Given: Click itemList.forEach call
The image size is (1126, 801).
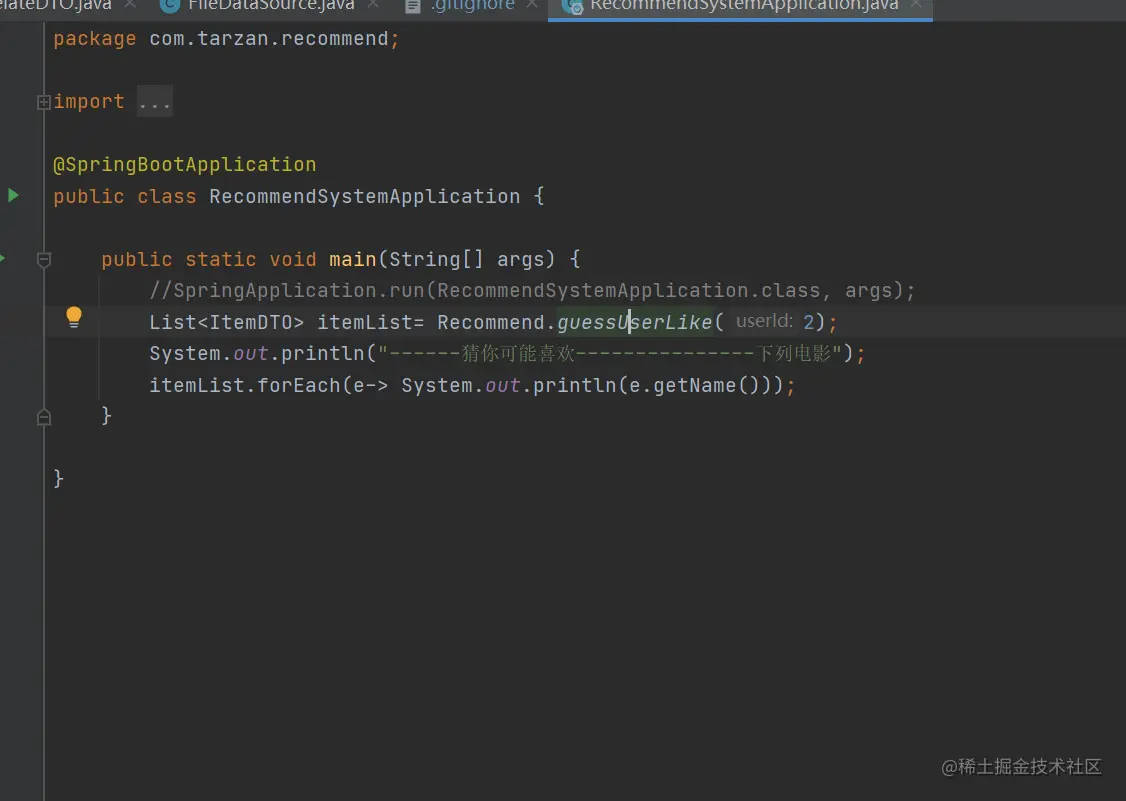Looking at the screenshot, I should [x=245, y=386].
